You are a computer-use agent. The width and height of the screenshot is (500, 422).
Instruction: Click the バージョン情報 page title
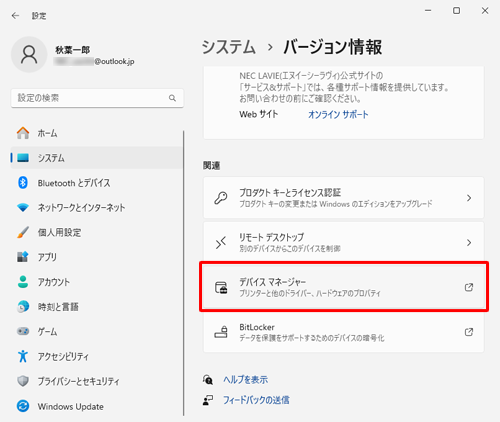click(x=333, y=47)
